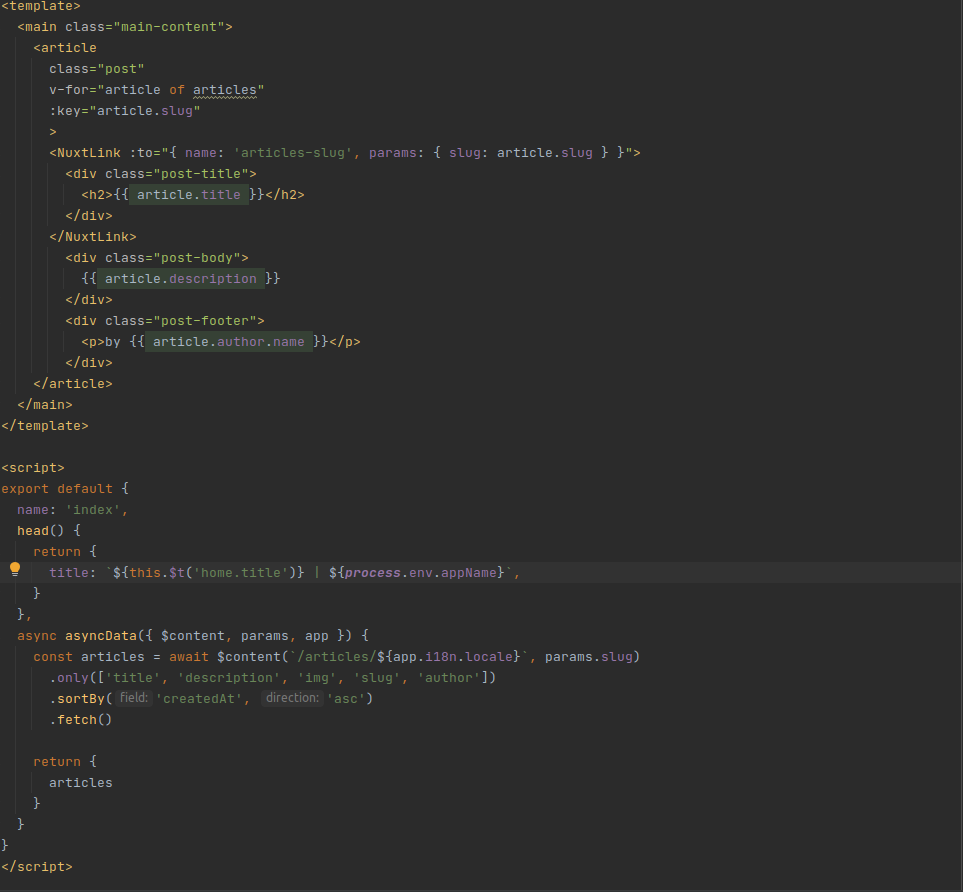Click 'home.title' translation key string
The height and width of the screenshot is (892, 963).
click(241, 573)
